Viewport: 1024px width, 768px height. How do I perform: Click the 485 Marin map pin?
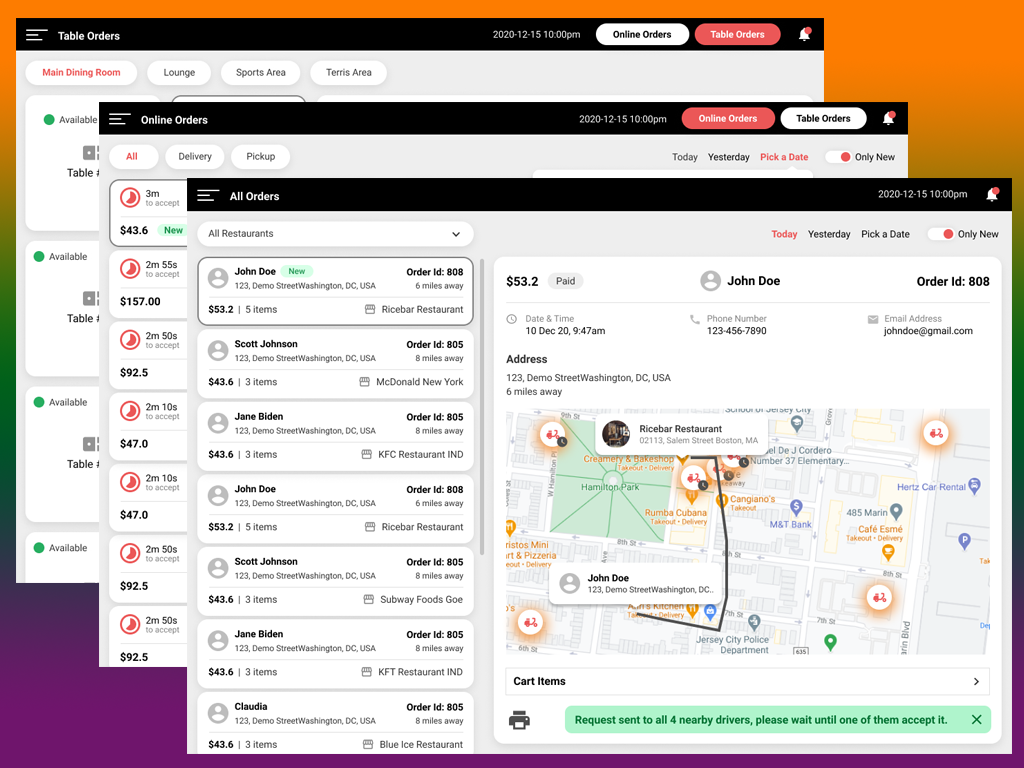click(x=896, y=511)
